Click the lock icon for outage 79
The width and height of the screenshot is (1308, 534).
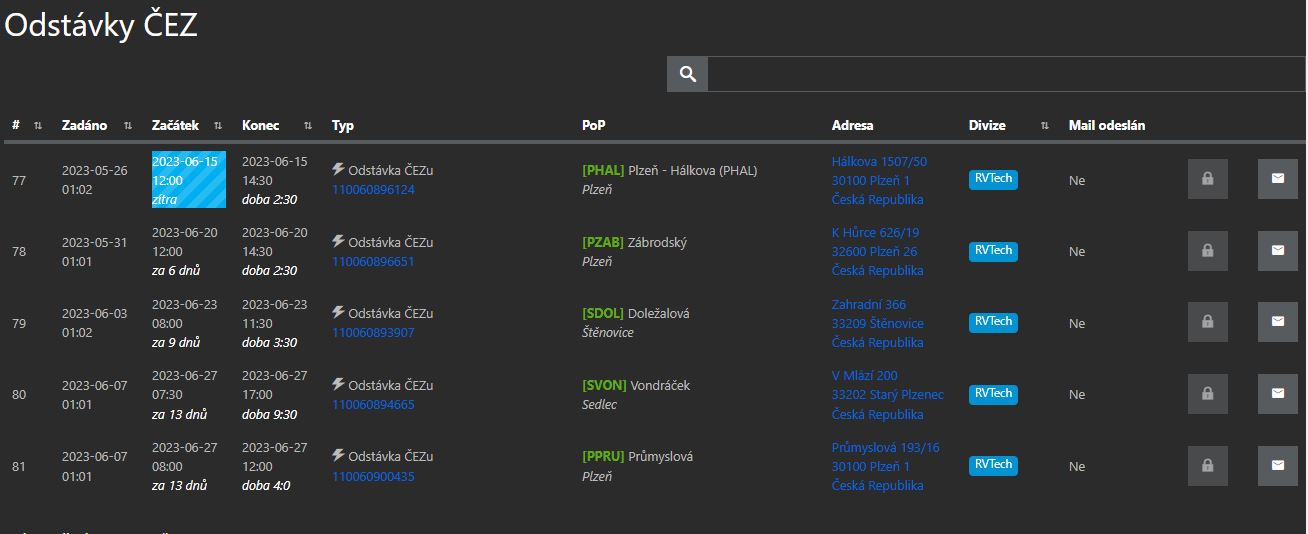(1207, 322)
